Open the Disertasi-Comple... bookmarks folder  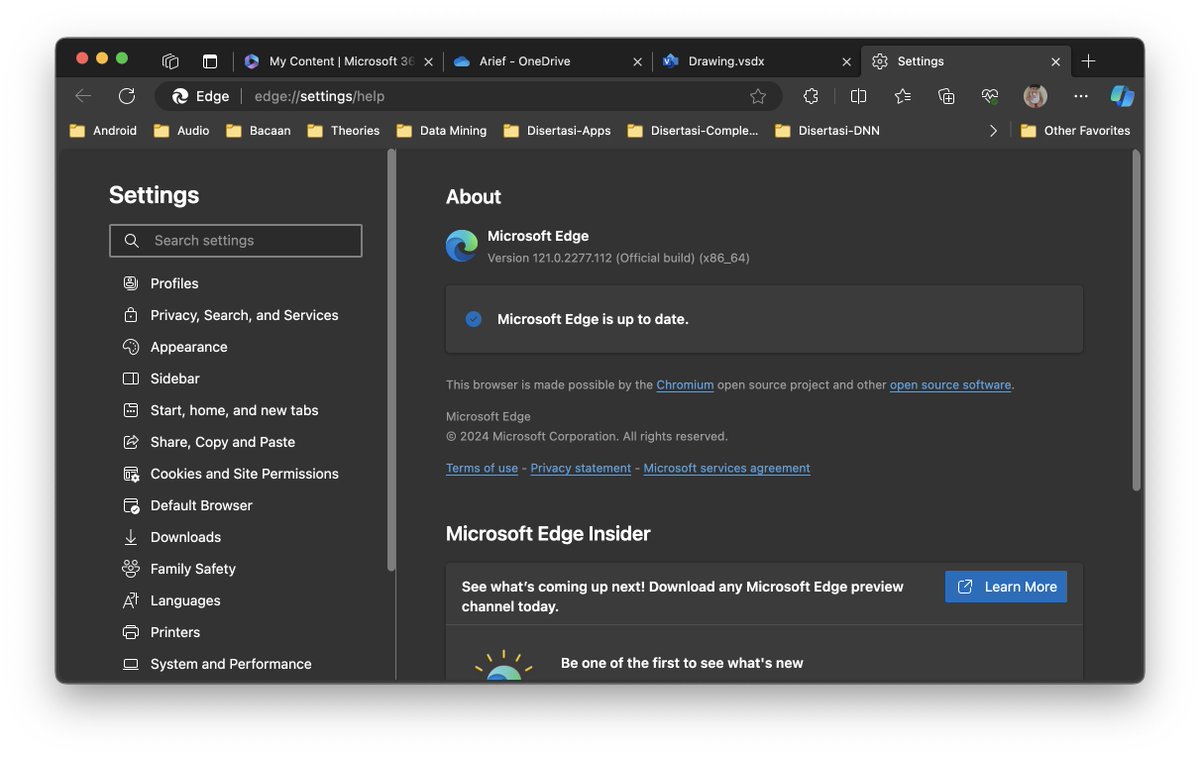tap(693, 130)
